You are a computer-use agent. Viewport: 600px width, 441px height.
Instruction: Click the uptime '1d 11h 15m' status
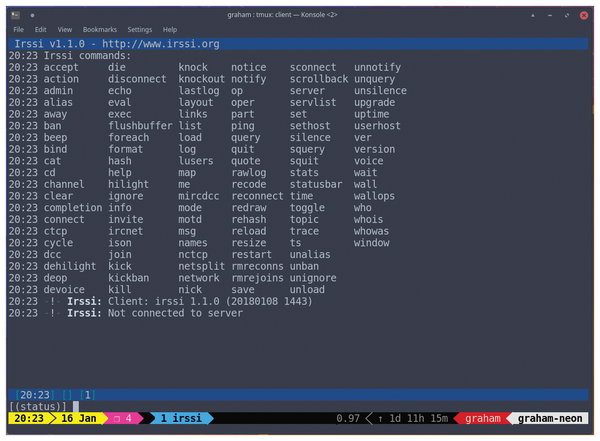click(418, 418)
